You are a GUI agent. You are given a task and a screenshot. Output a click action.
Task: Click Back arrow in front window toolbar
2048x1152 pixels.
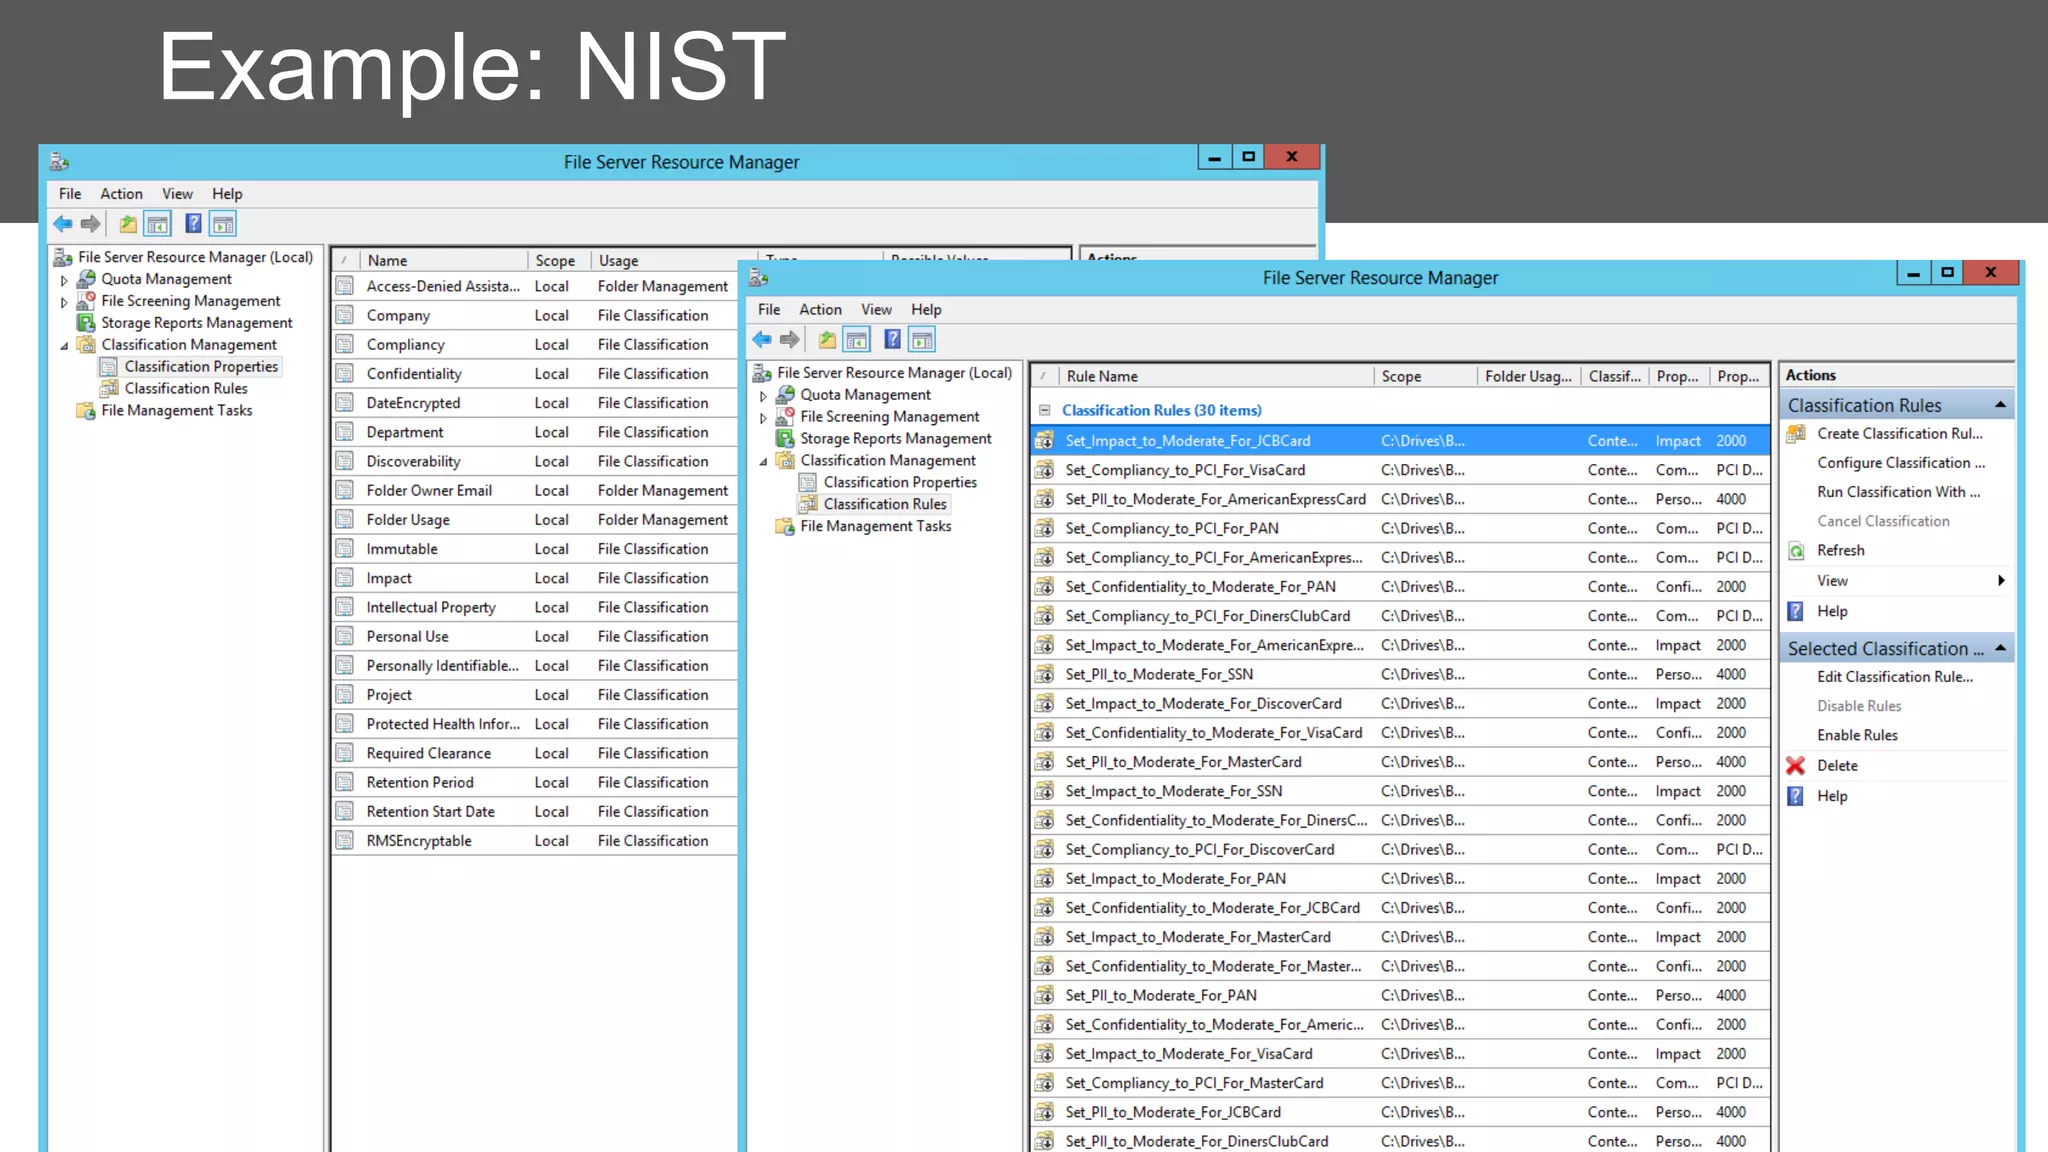(x=762, y=340)
